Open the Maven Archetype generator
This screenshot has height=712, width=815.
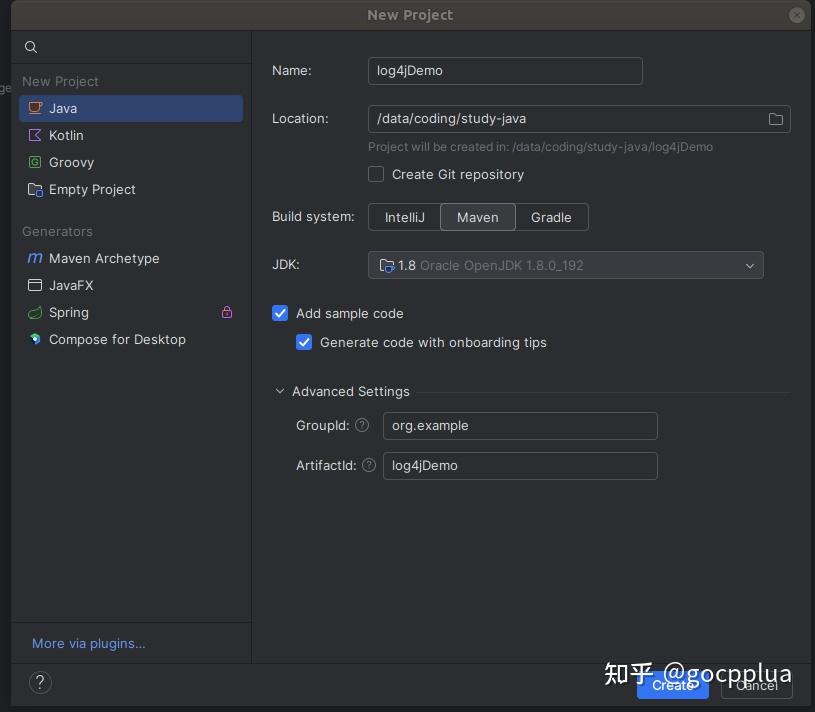(x=35, y=258)
